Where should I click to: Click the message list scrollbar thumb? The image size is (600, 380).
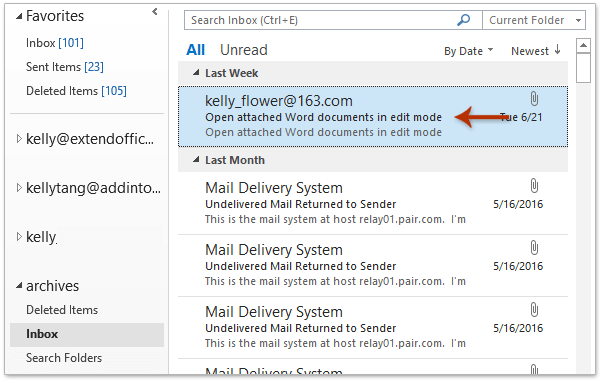click(583, 68)
